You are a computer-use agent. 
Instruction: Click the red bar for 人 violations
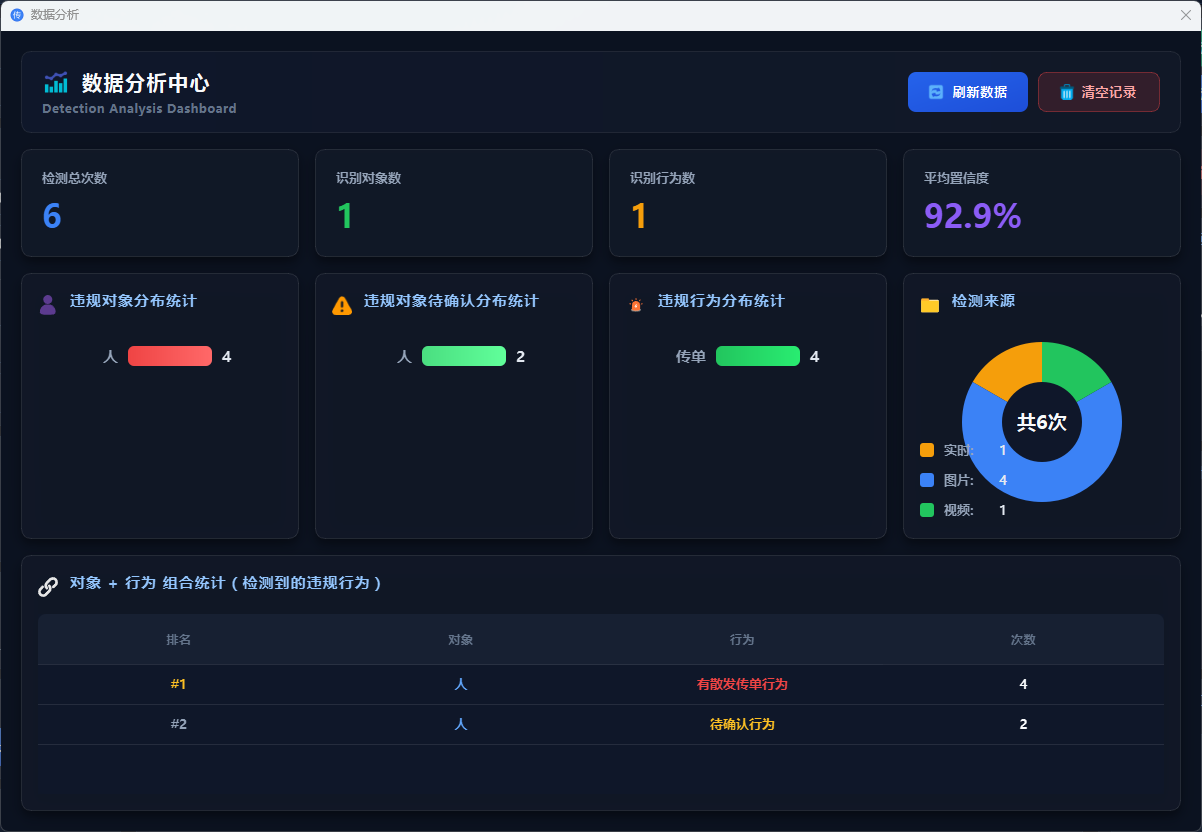(x=170, y=356)
